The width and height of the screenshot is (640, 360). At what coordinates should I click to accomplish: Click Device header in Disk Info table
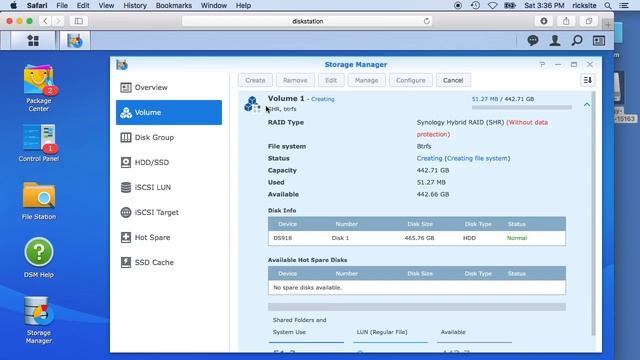(287, 224)
